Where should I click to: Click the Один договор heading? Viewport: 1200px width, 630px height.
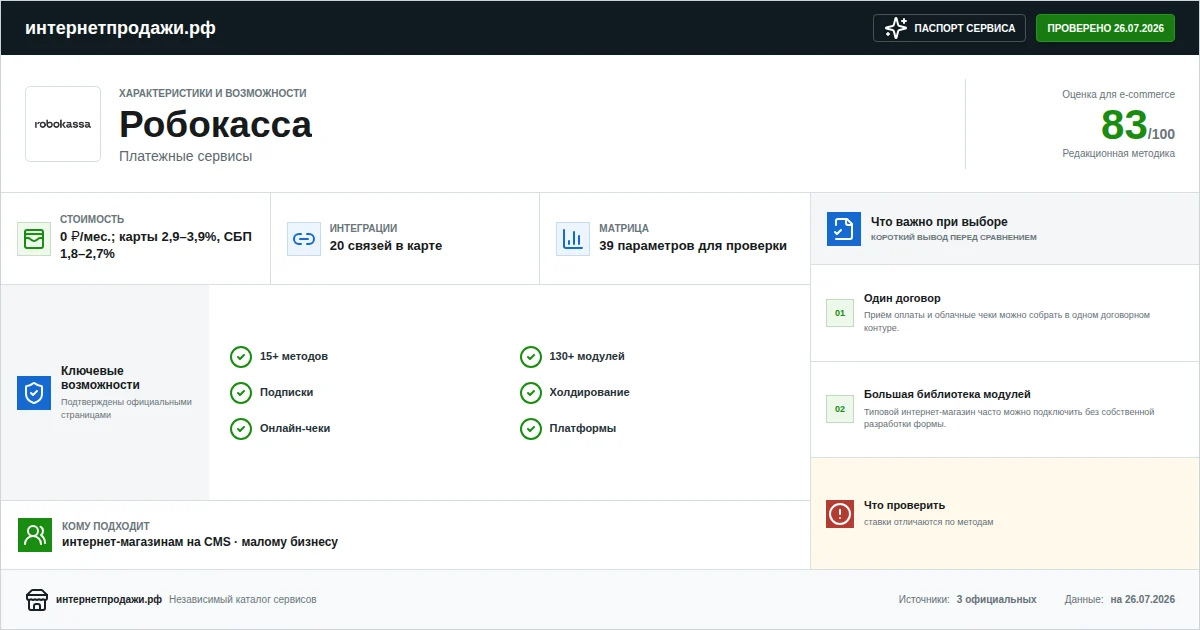(902, 298)
